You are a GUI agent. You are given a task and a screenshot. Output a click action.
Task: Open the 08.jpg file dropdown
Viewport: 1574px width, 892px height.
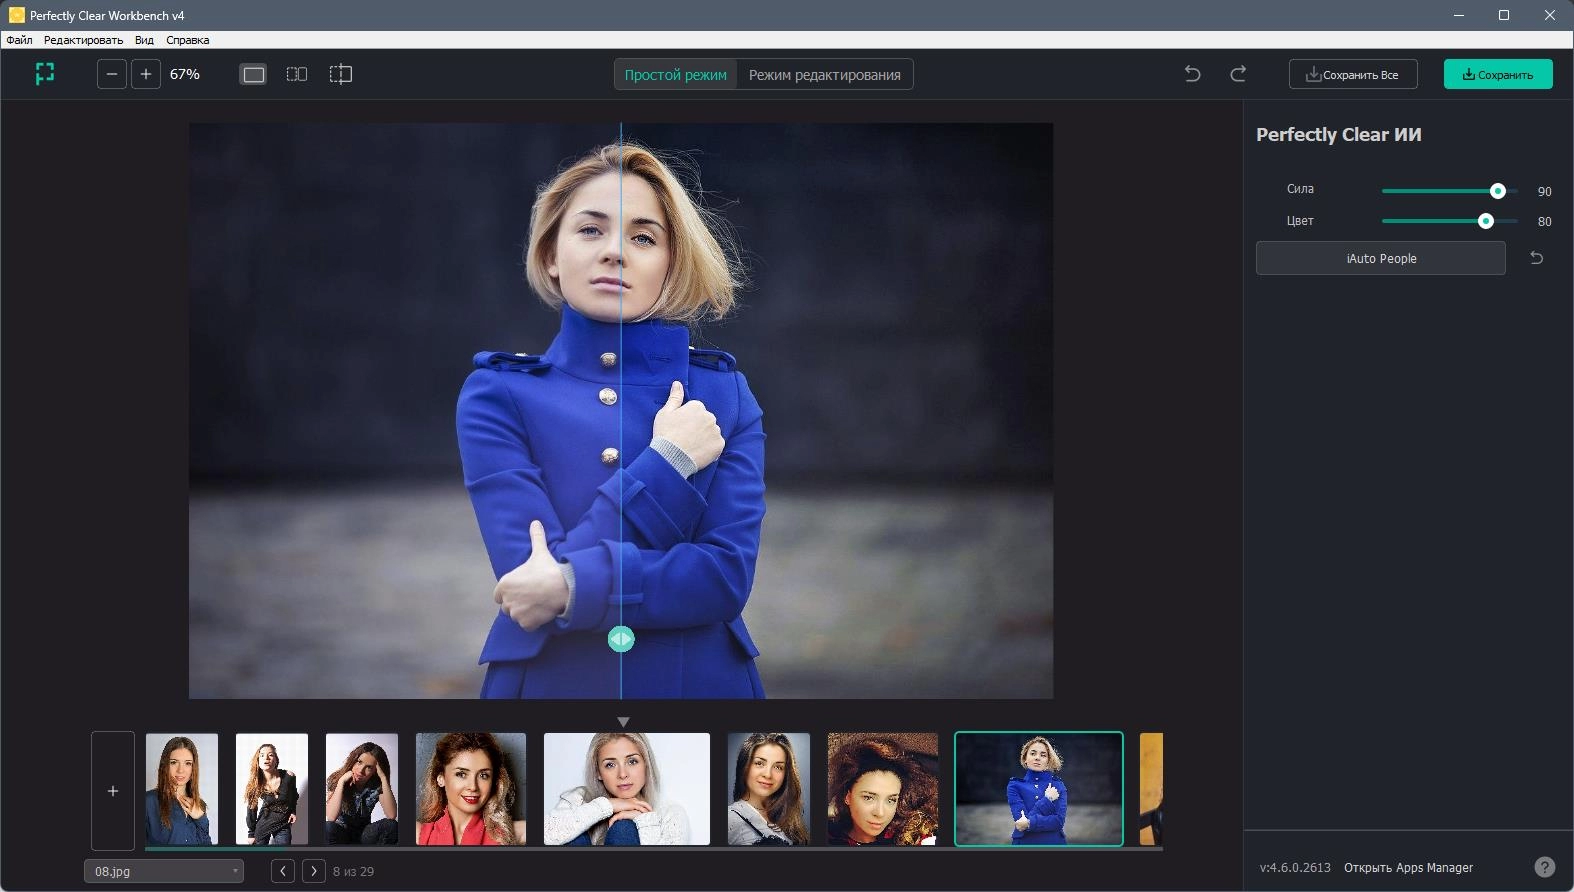click(164, 871)
